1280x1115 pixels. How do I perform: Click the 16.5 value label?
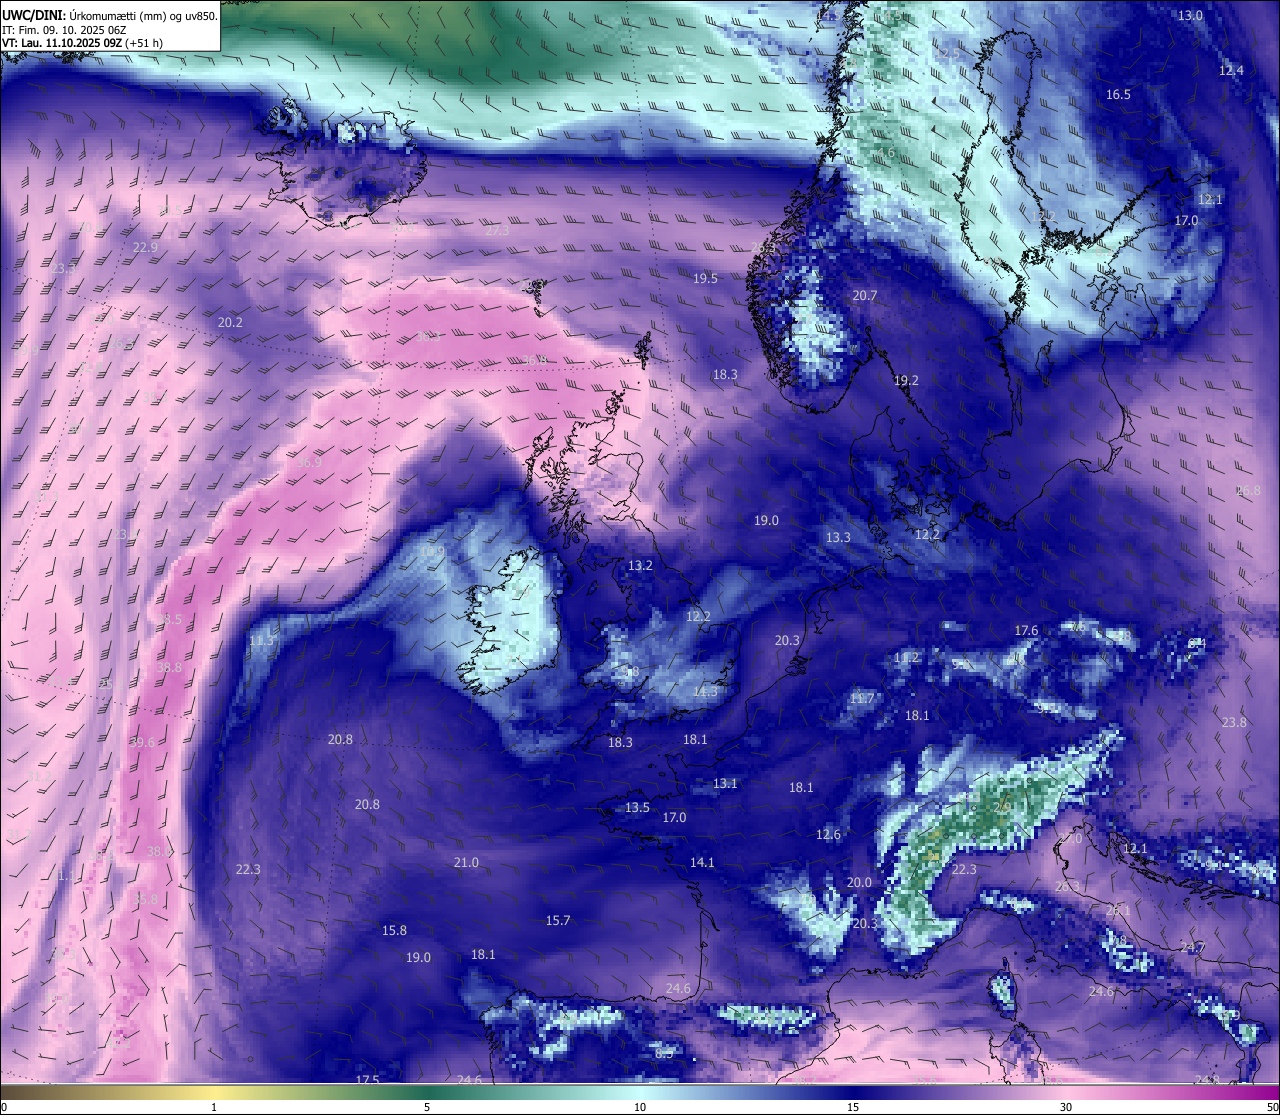(x=1118, y=94)
